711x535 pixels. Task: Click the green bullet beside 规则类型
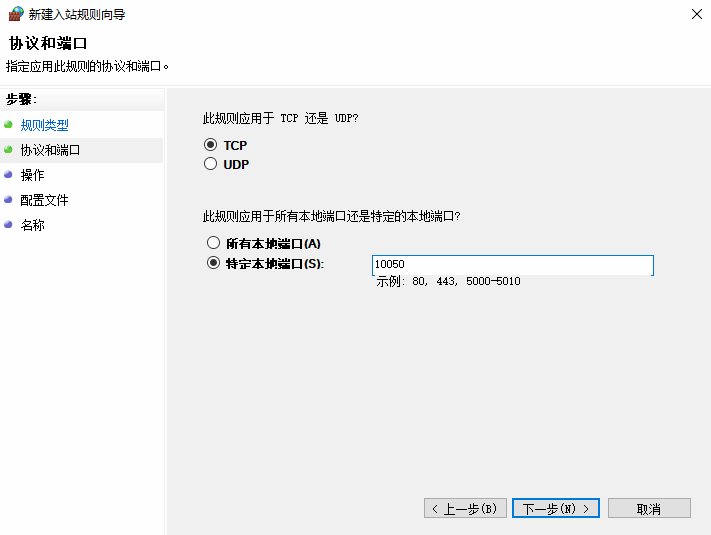click(x=8, y=124)
